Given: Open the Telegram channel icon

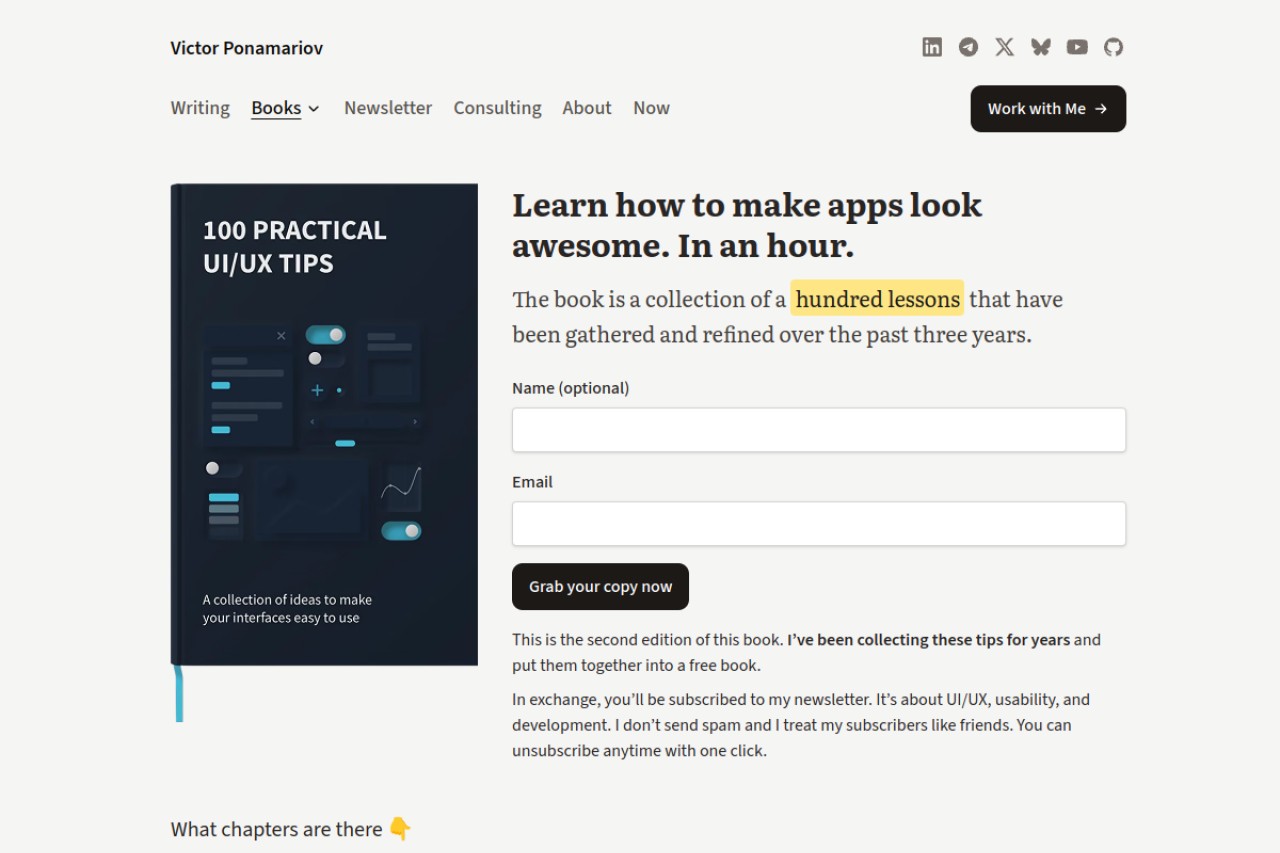Looking at the screenshot, I should point(968,47).
